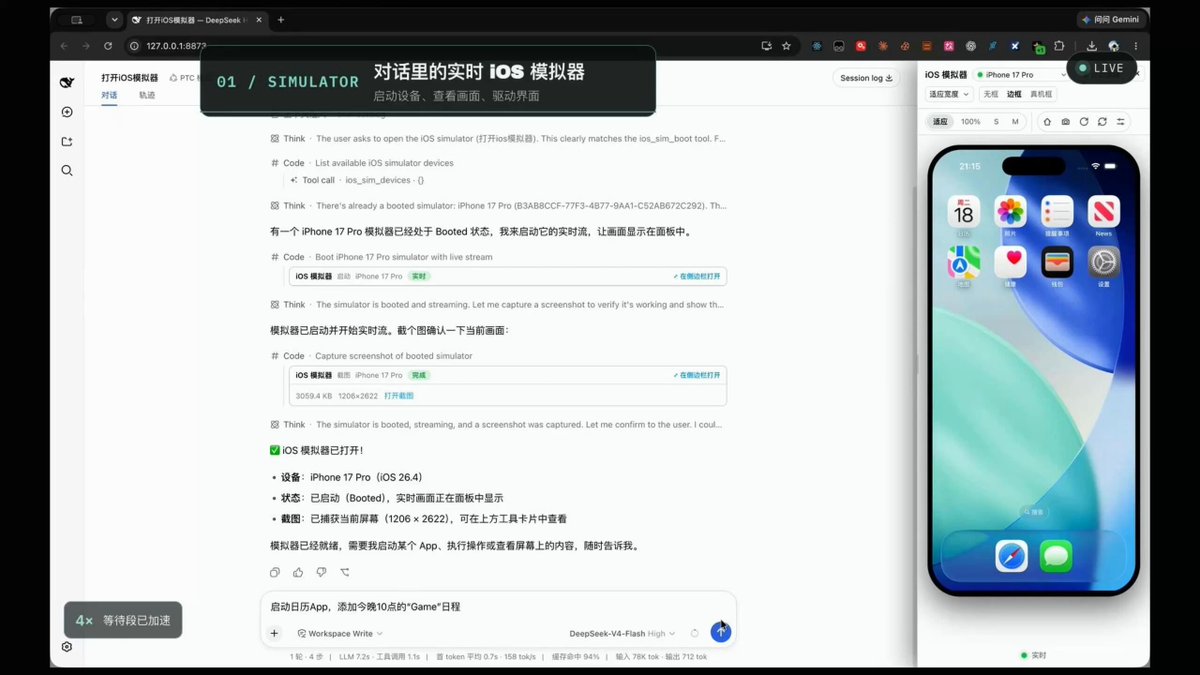This screenshot has height=675, width=1200.
Task: Tap the search pill on simulator home screen
Action: pyautogui.click(x=1034, y=511)
